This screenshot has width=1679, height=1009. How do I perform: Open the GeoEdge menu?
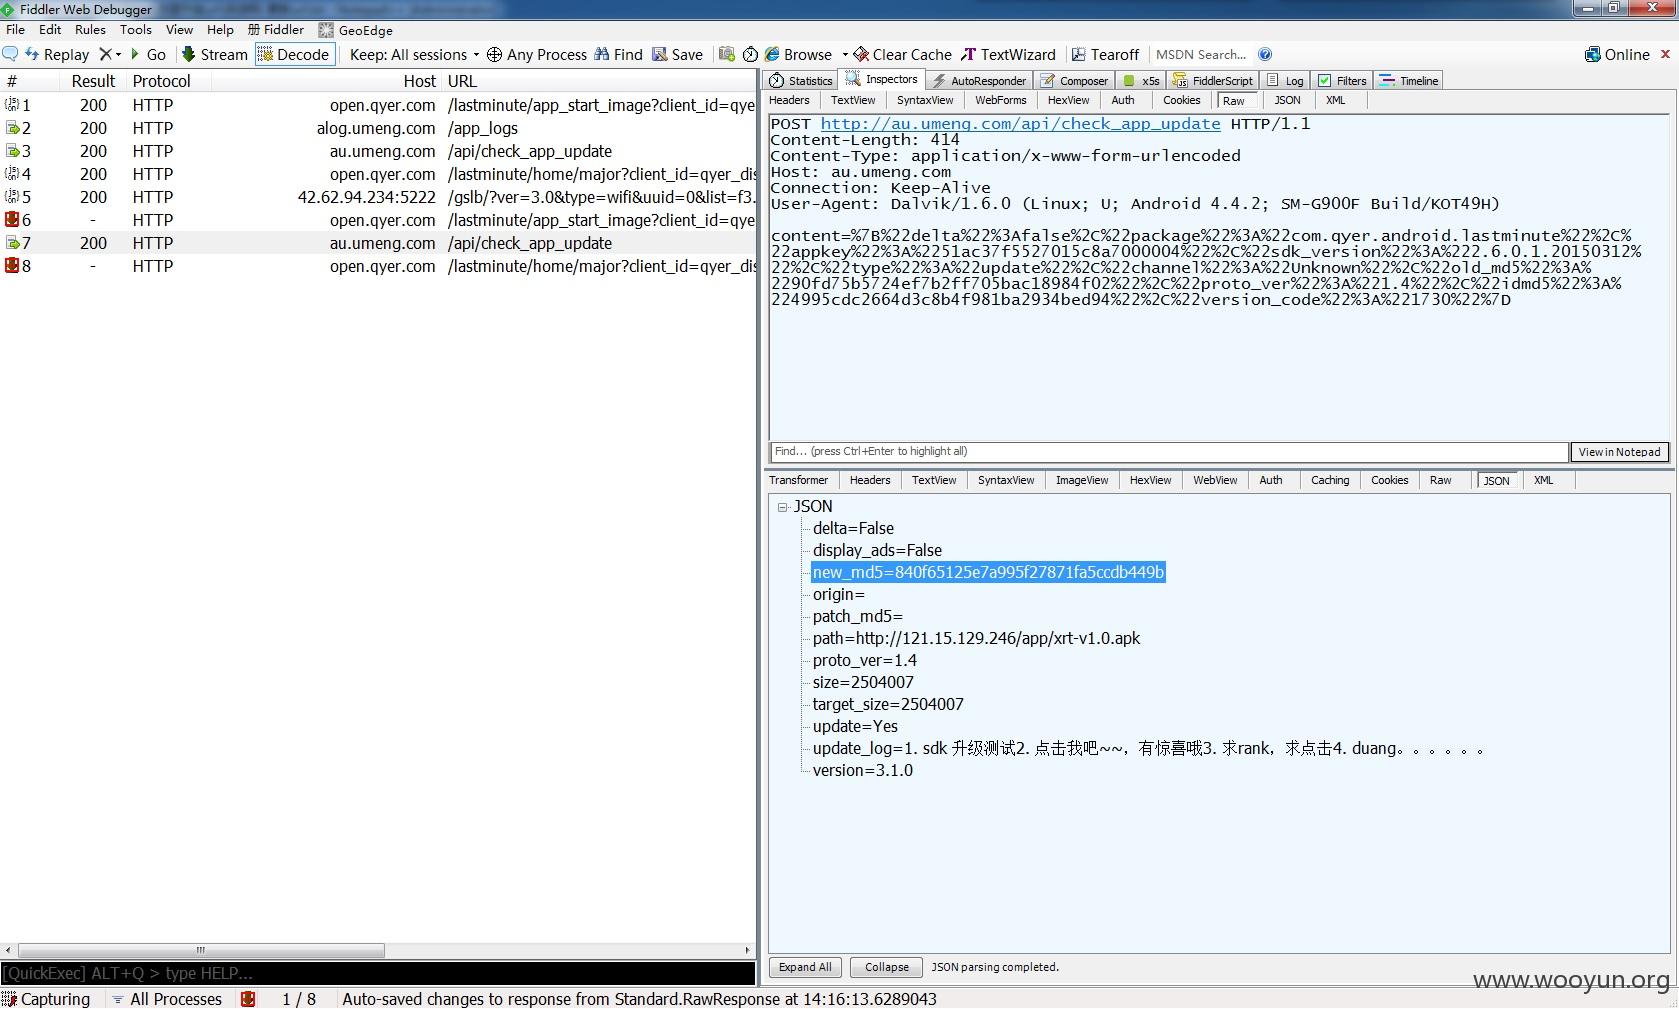(x=355, y=30)
